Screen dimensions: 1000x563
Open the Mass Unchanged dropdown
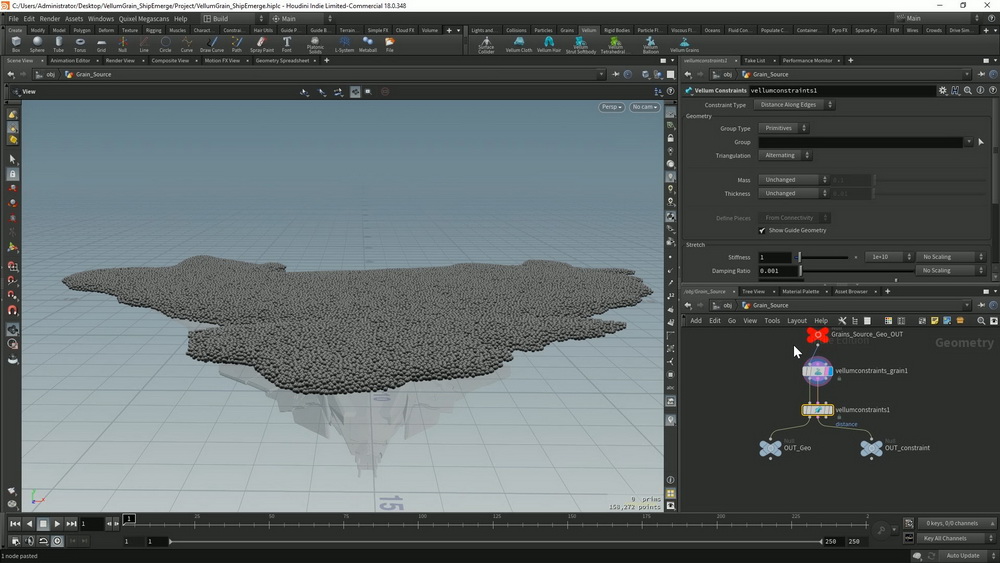click(x=793, y=180)
